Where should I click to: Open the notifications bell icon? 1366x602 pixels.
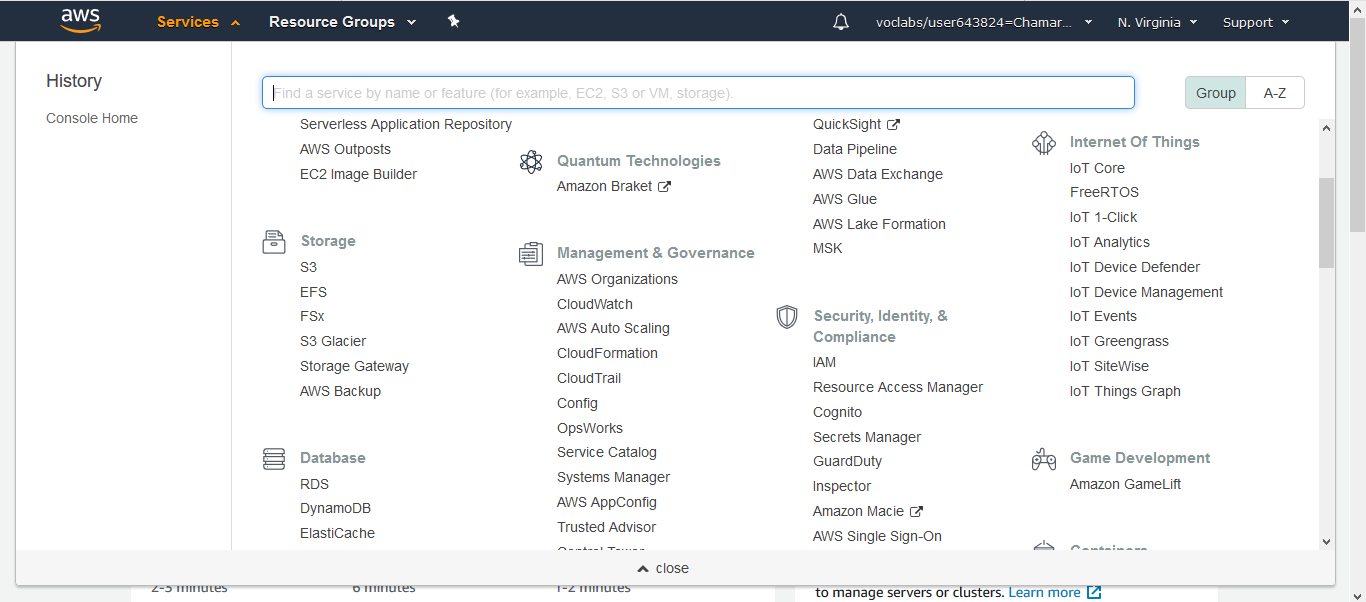[841, 22]
